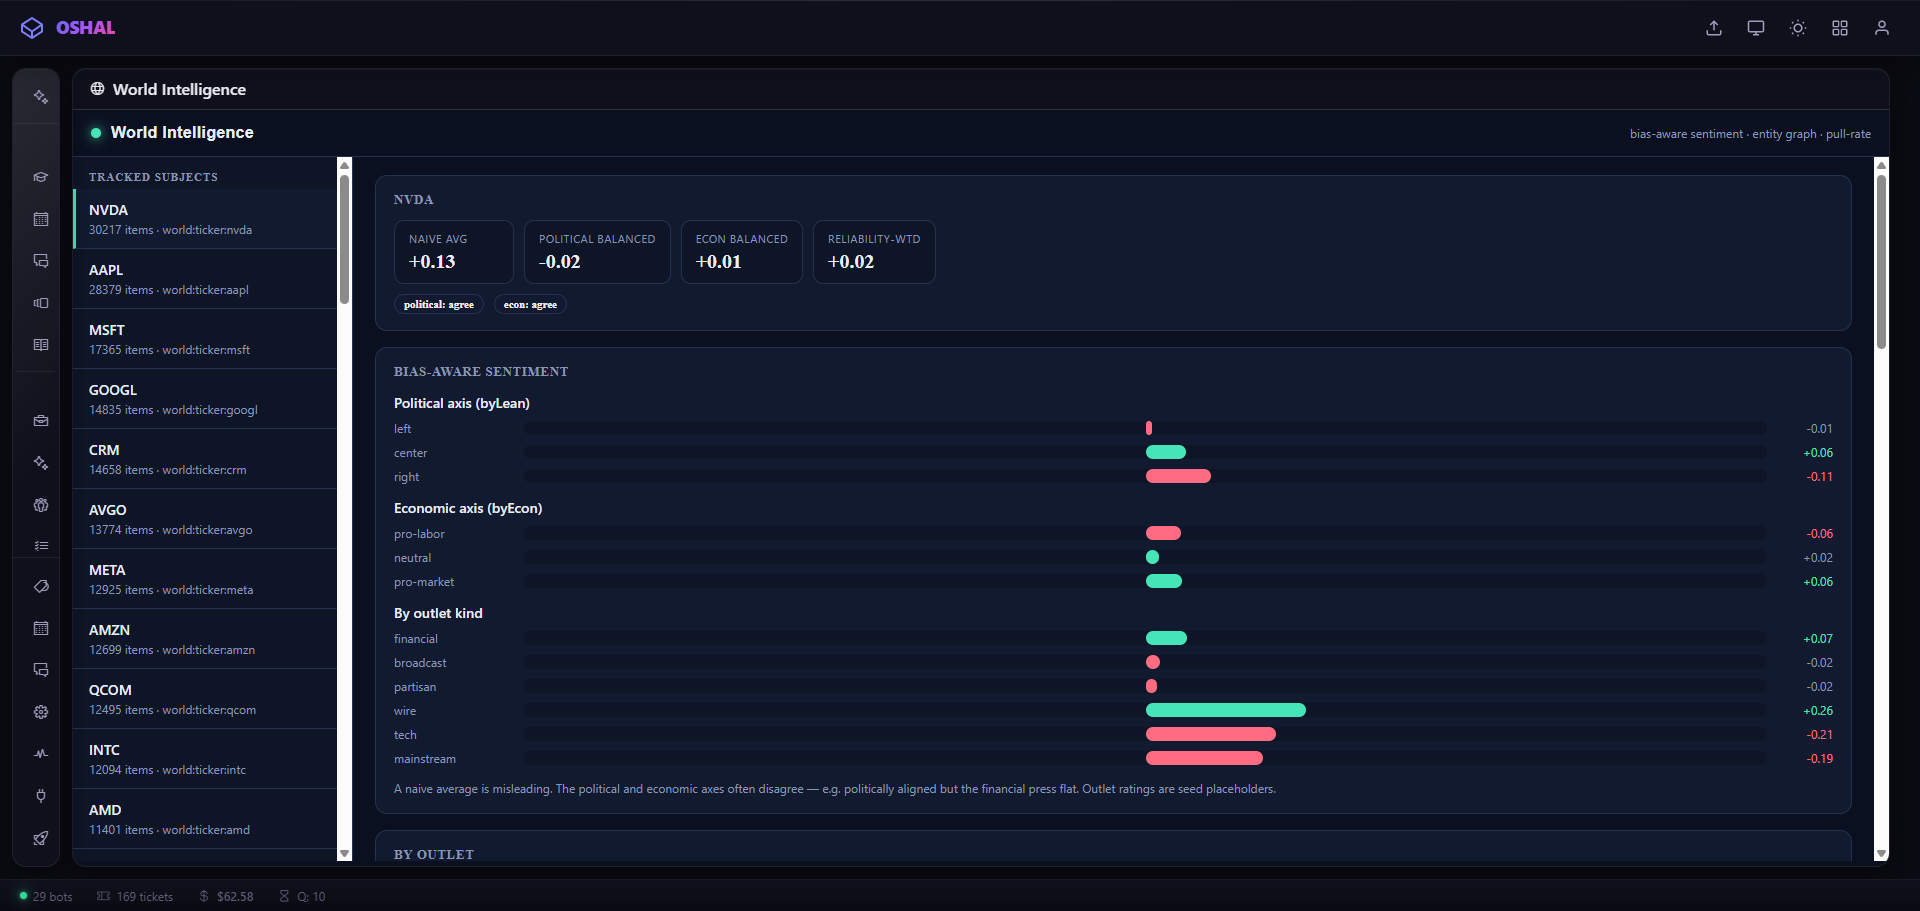Click the subjects list scroll-up arrow

[345, 165]
